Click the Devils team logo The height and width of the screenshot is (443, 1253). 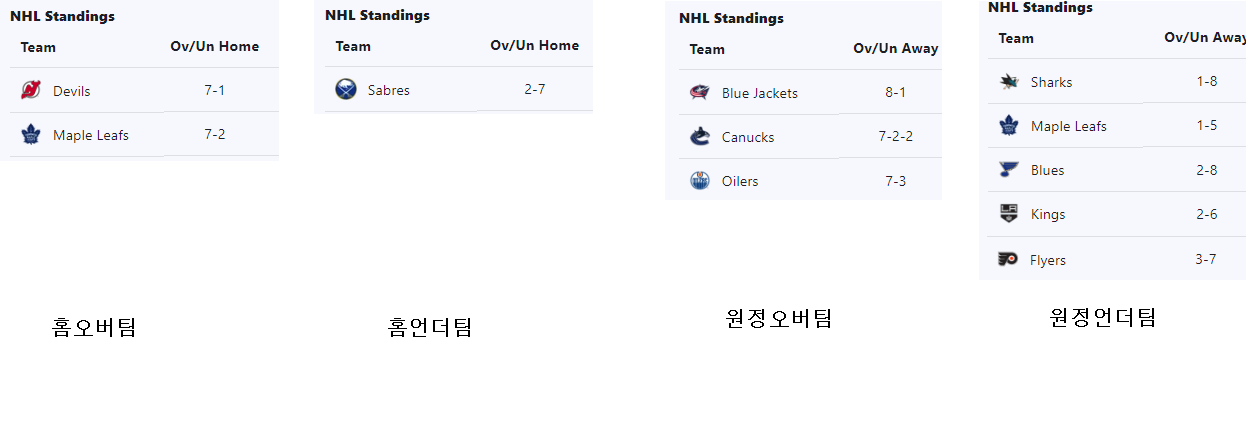point(30,91)
